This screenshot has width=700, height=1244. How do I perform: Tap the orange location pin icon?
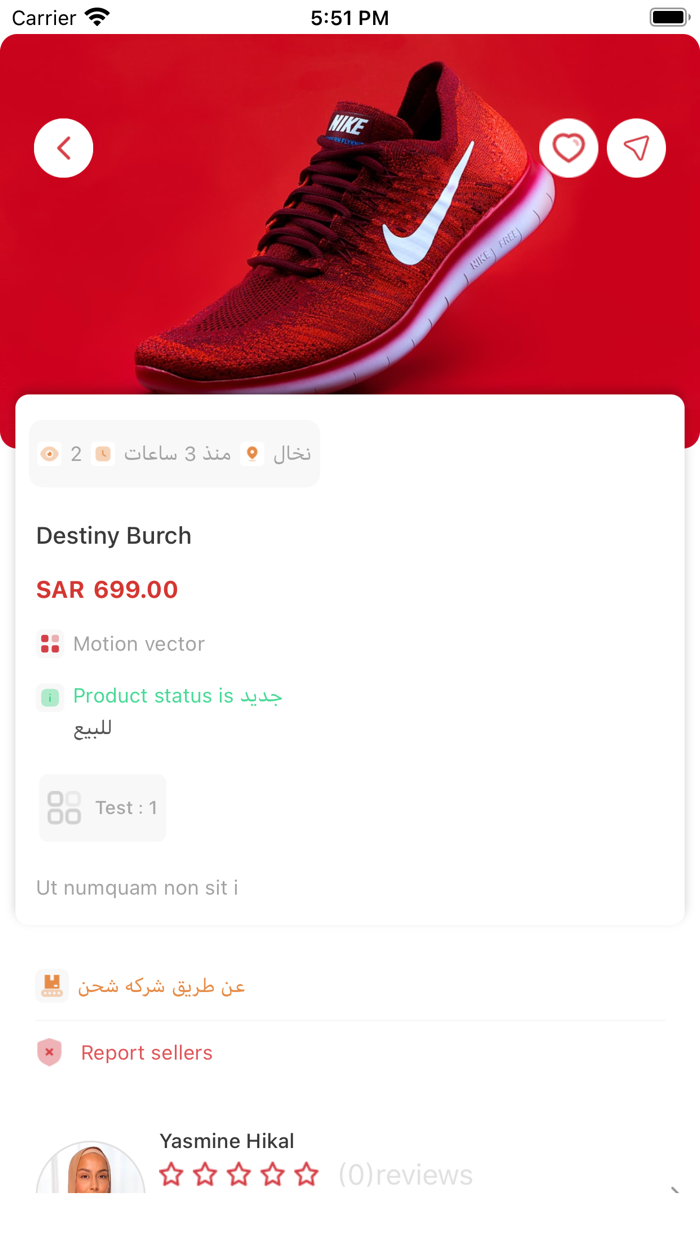253,454
